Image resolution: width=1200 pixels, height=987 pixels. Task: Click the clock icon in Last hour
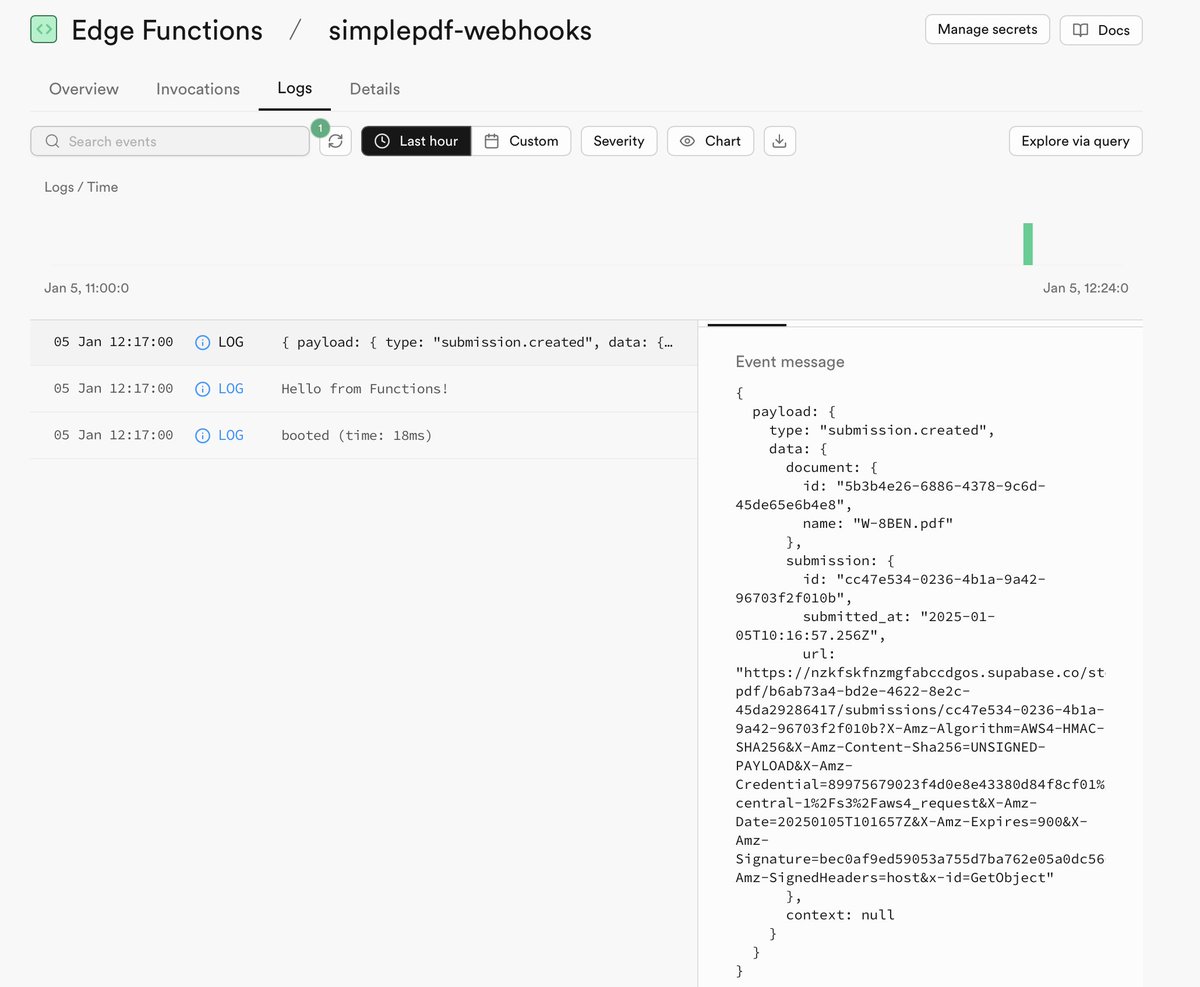click(382, 141)
